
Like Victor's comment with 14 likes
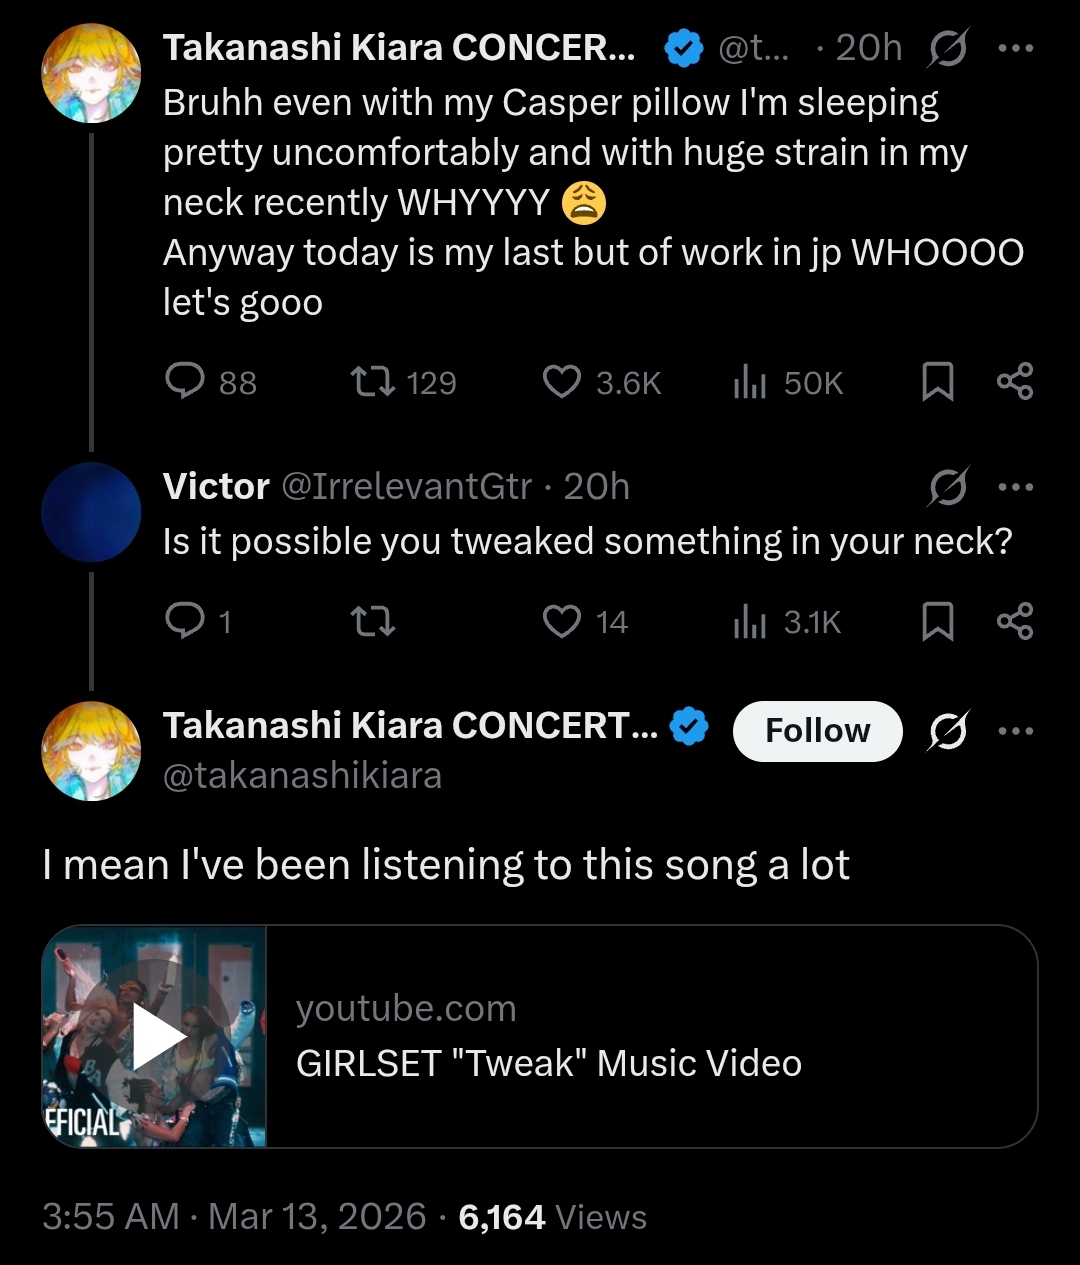(x=562, y=621)
